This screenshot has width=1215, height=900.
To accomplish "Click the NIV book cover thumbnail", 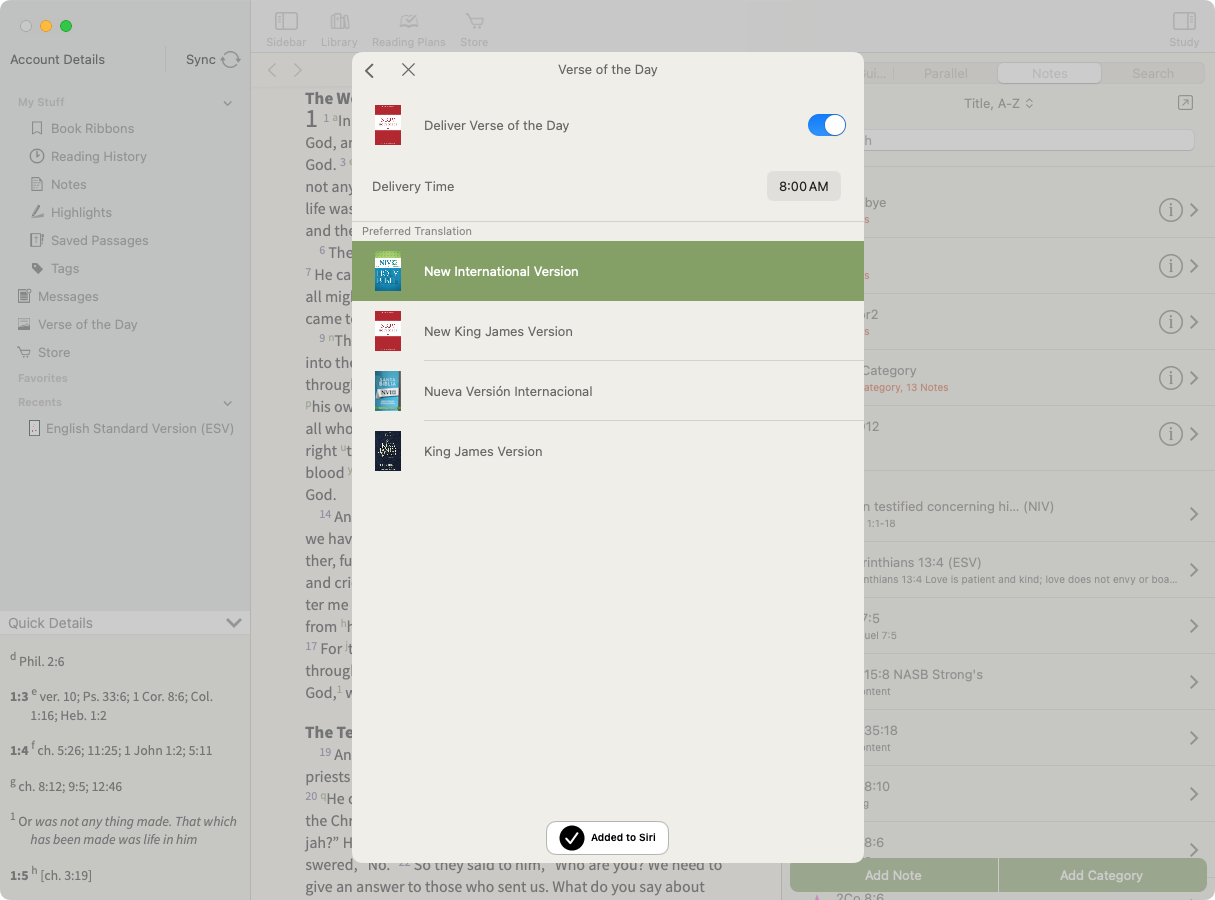I will (x=388, y=271).
